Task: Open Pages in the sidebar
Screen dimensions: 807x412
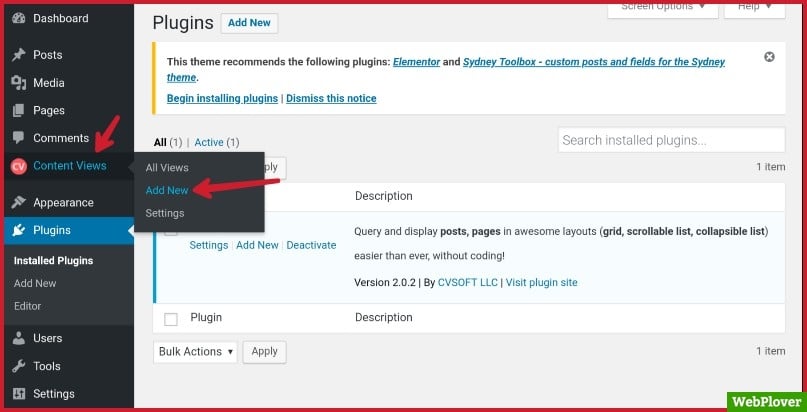Action: 49,110
